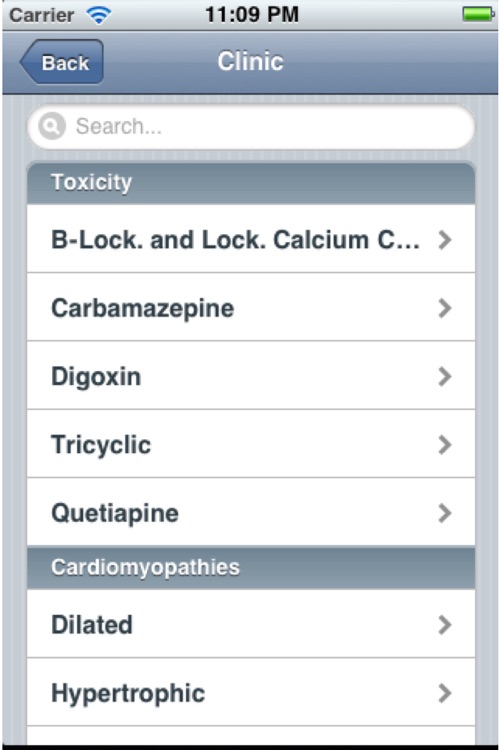Open the Dilated cardiomyopathy item
500x750 pixels.
pos(251,624)
